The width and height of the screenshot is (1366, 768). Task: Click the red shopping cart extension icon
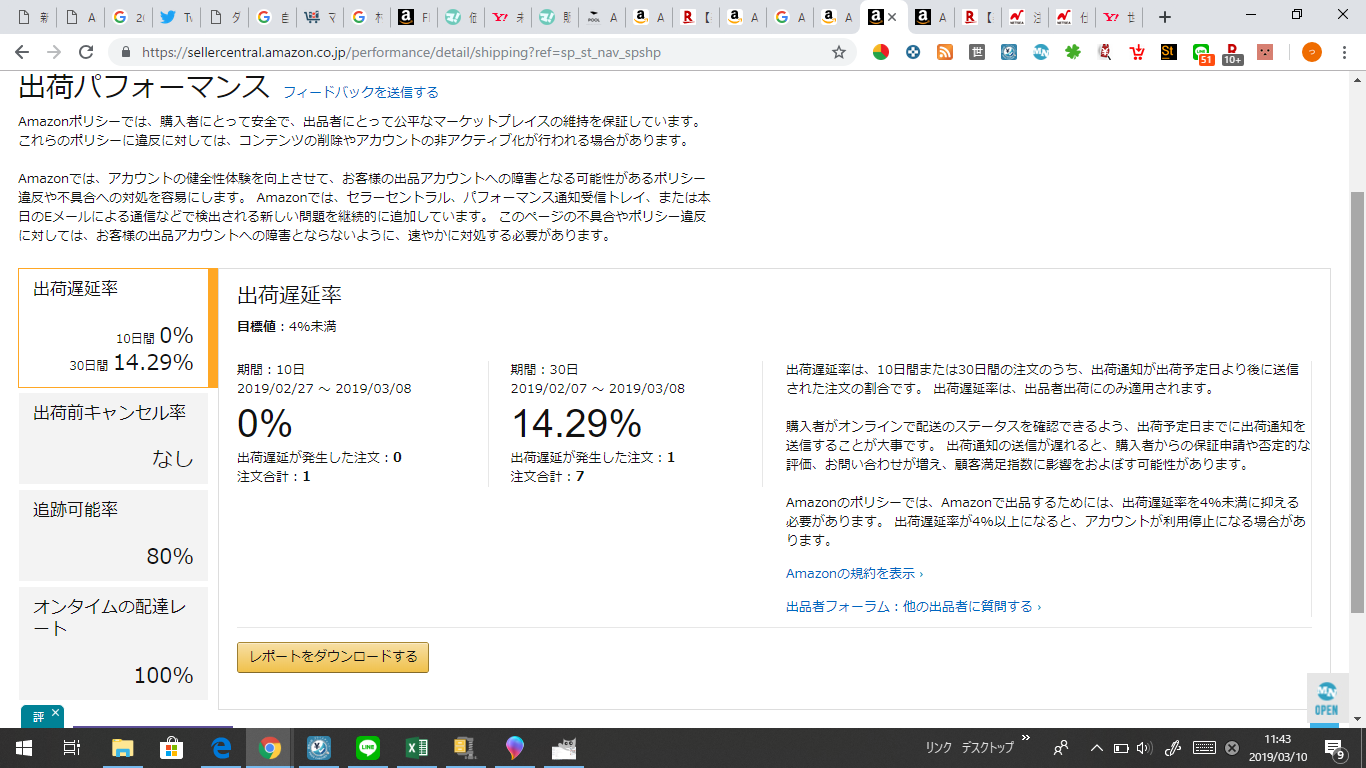(x=1136, y=52)
